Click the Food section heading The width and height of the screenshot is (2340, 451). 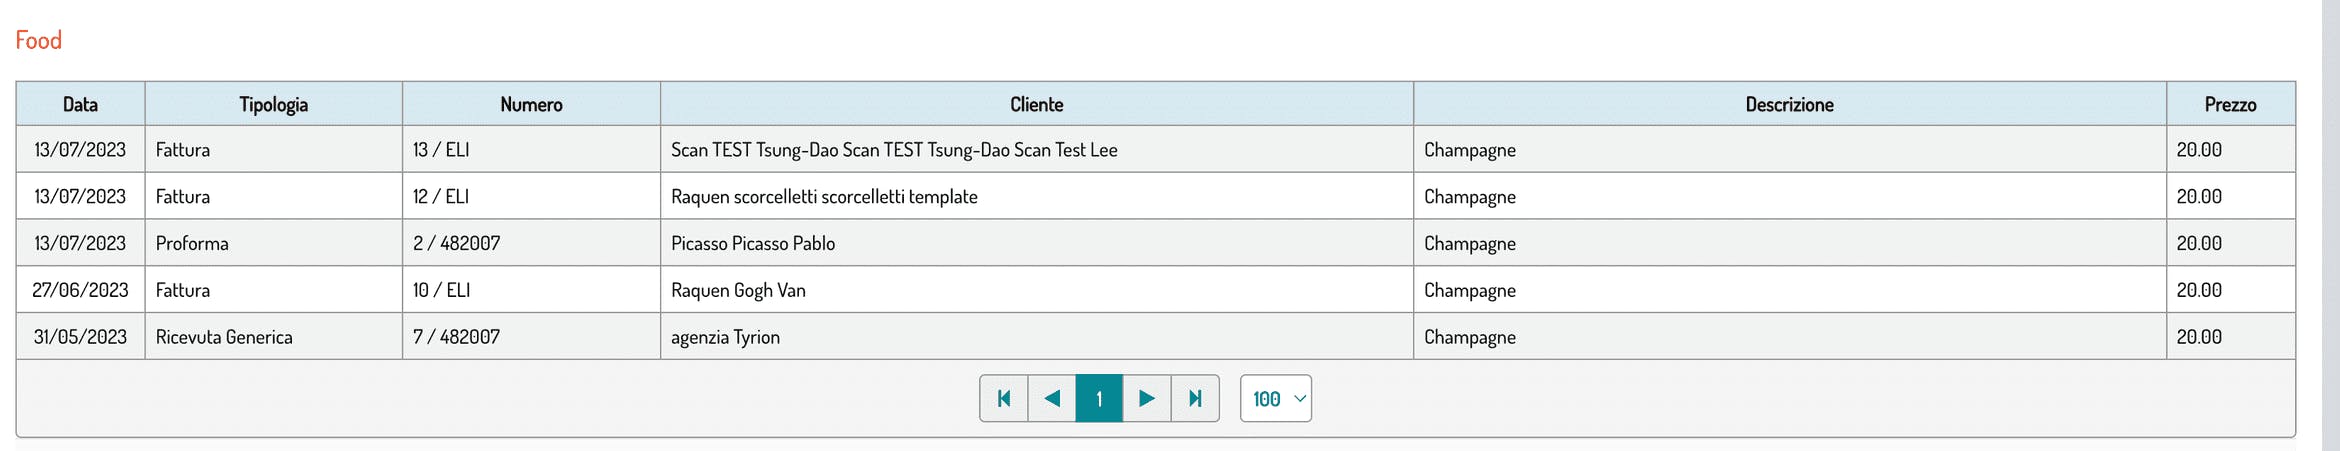39,40
